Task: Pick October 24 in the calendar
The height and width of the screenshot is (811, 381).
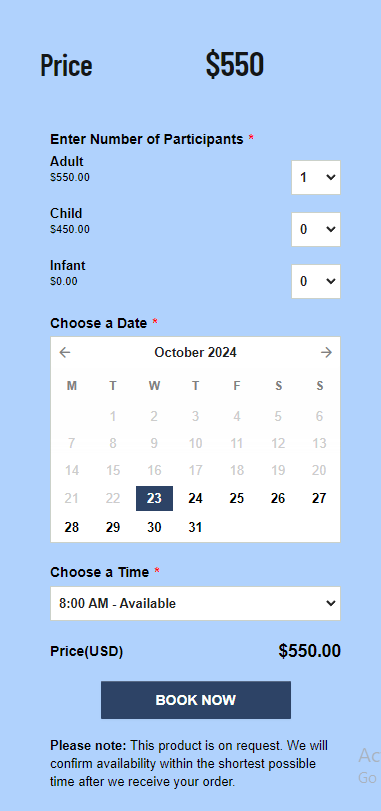Action: click(x=195, y=498)
